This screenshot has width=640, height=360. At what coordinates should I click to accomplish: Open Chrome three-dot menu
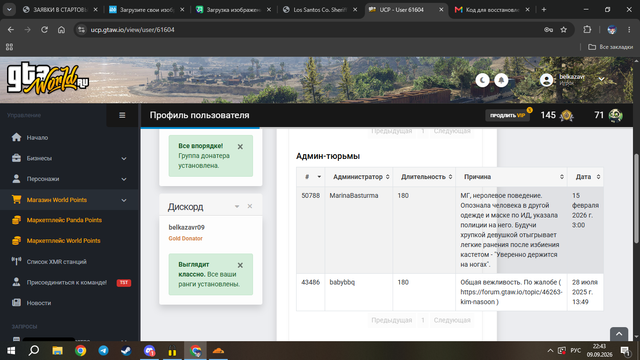[x=629, y=29]
